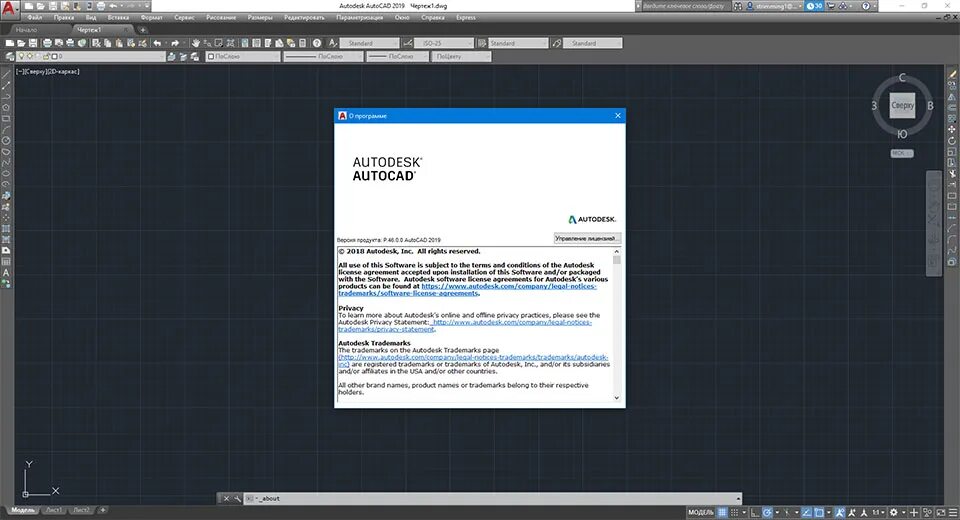Click the New drawing icon in standard toolbar
Screen dimensions: 960x520
pyautogui.click(x=10, y=43)
